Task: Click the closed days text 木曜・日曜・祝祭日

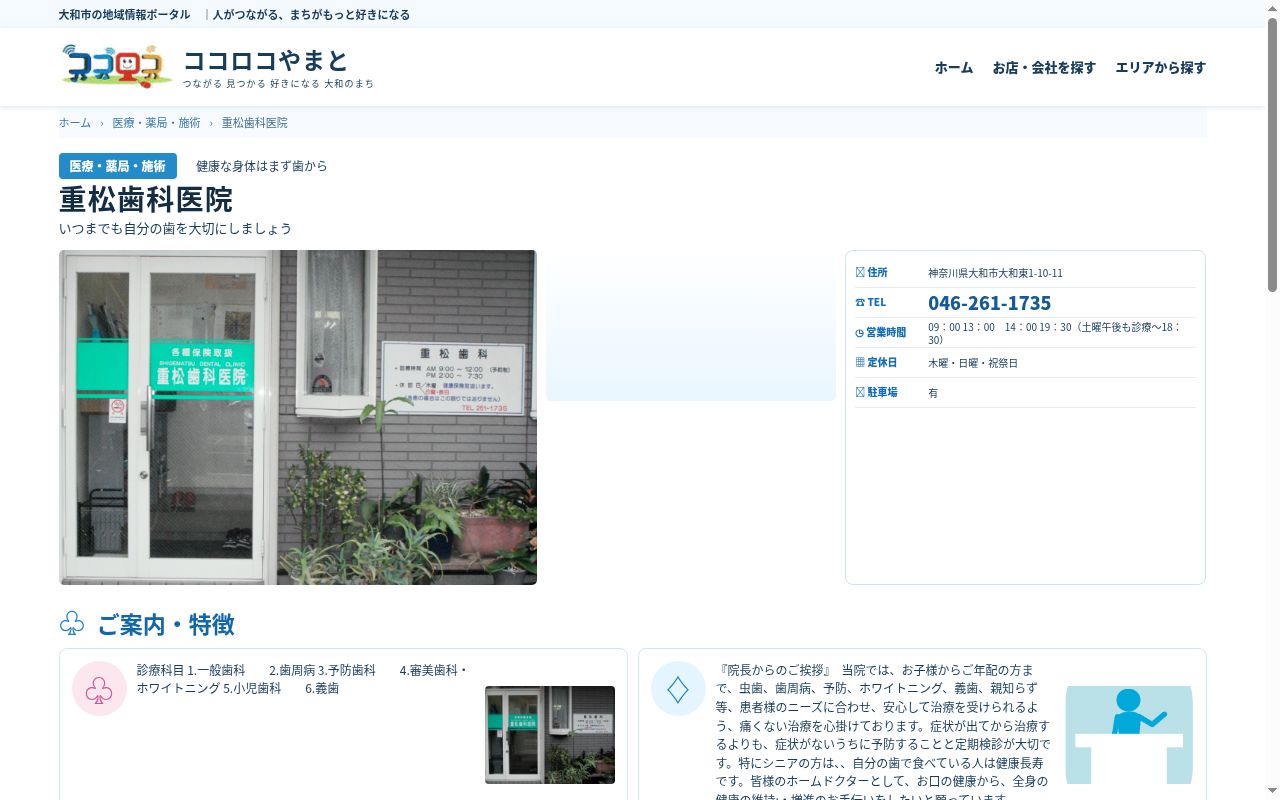Action: (973, 363)
